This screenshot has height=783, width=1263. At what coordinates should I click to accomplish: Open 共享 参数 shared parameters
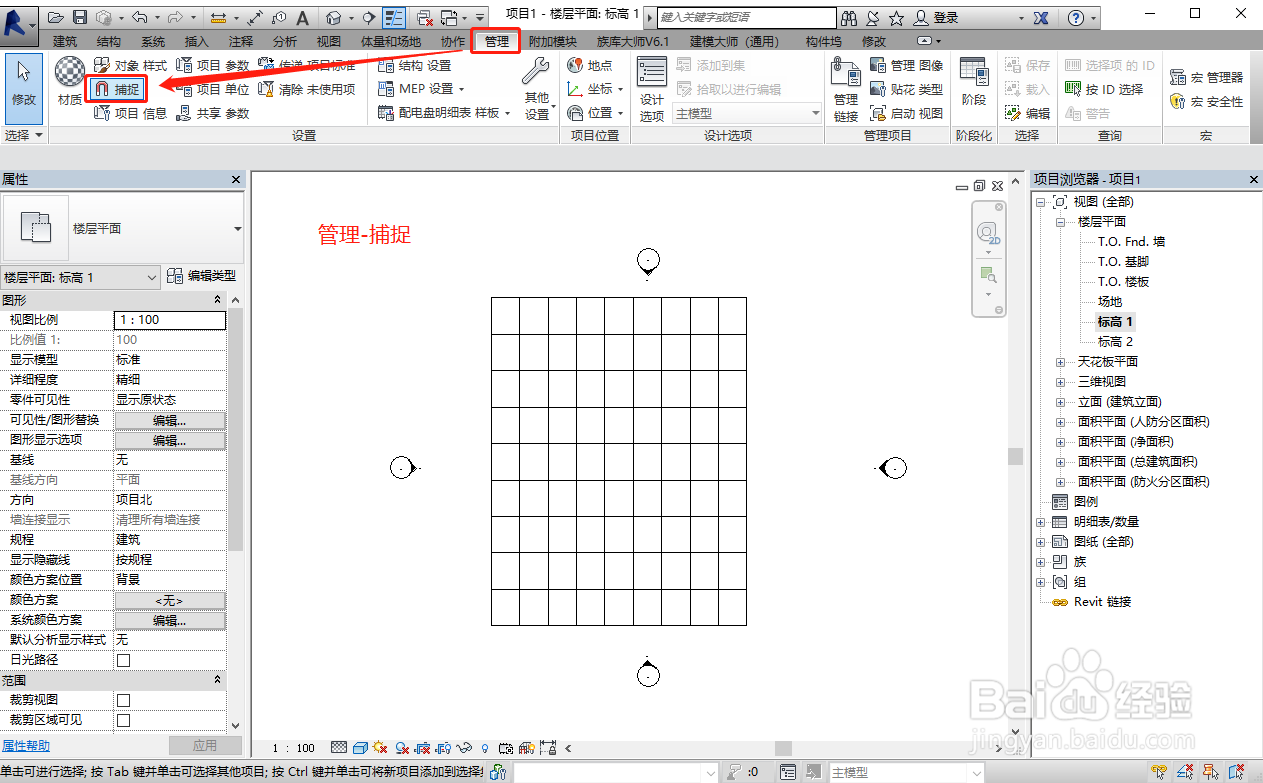point(212,113)
